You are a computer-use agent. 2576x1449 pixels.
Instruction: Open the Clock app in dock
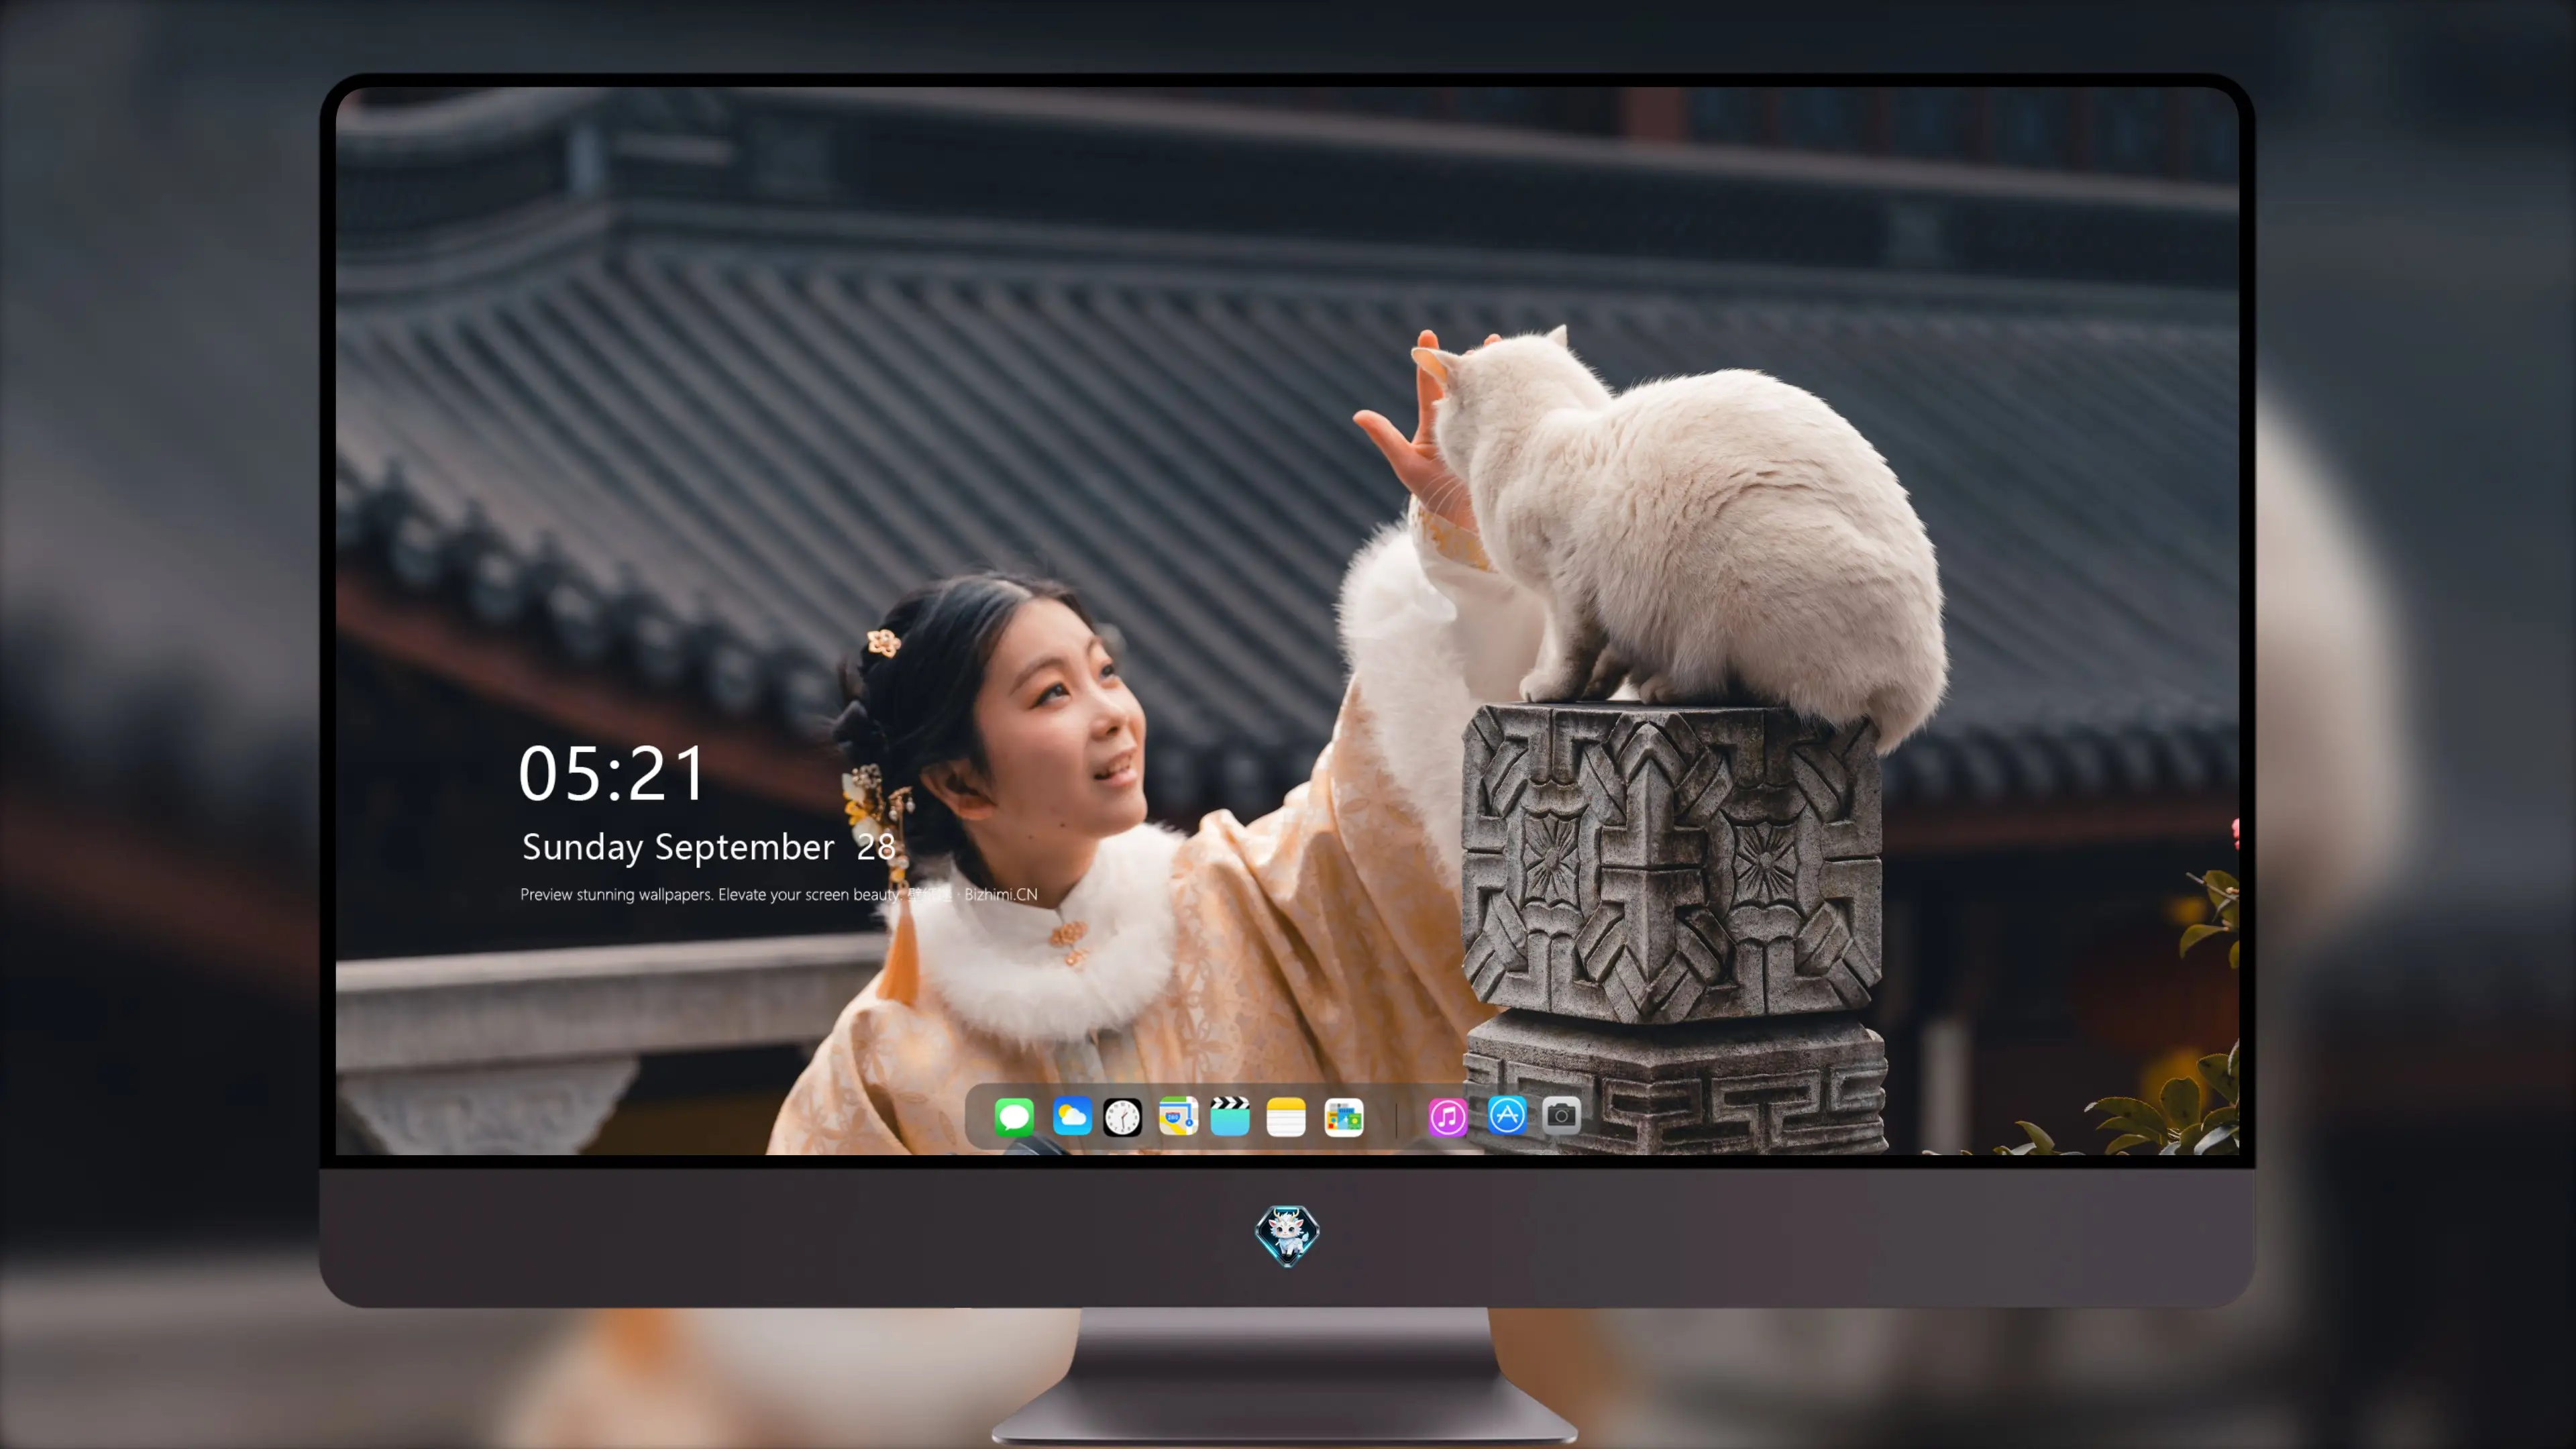pos(1122,1117)
